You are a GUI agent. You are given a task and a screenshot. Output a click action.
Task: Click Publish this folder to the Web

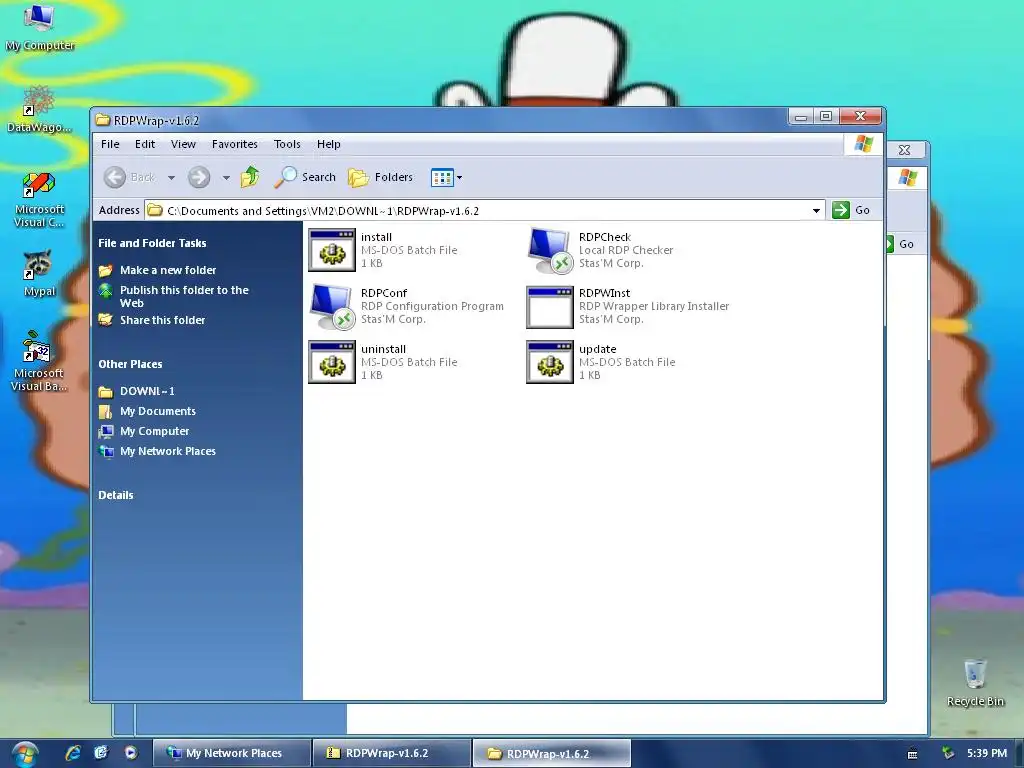point(184,296)
